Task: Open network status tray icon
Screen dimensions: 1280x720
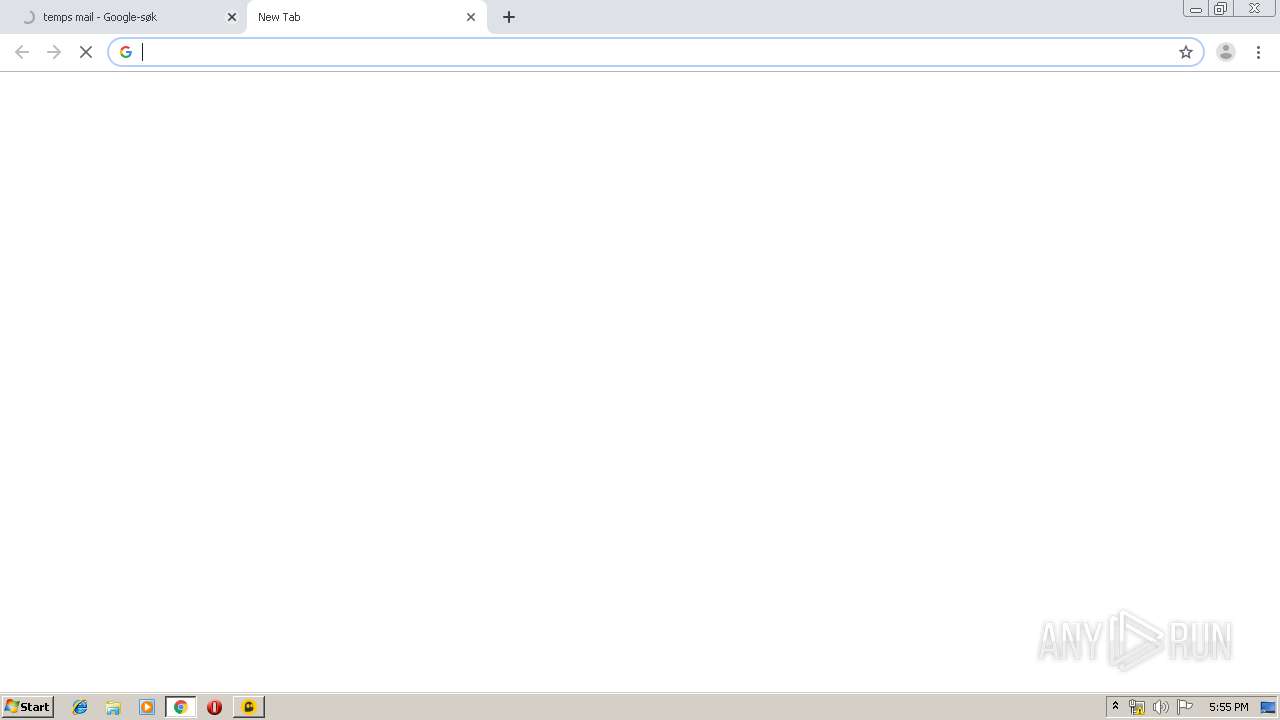Action: [1137, 707]
